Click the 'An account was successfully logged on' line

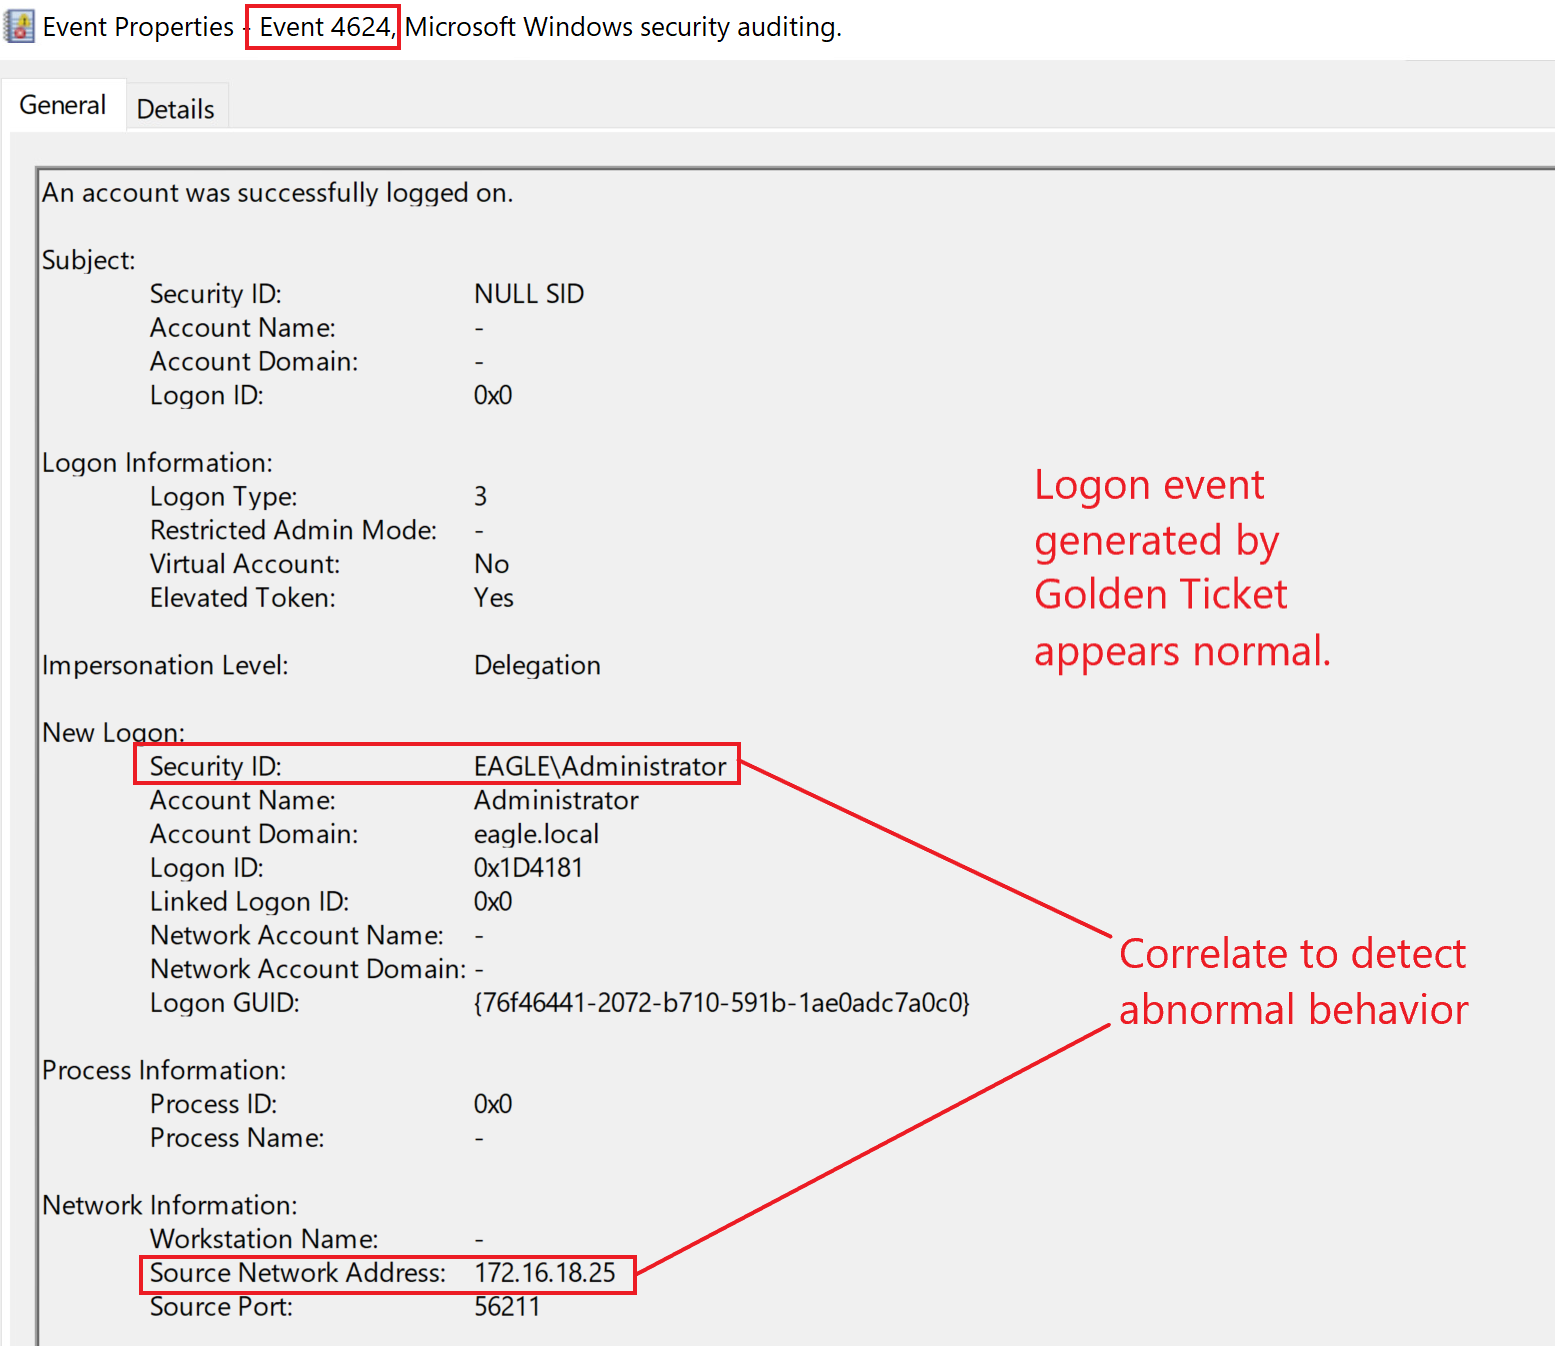pos(277,193)
